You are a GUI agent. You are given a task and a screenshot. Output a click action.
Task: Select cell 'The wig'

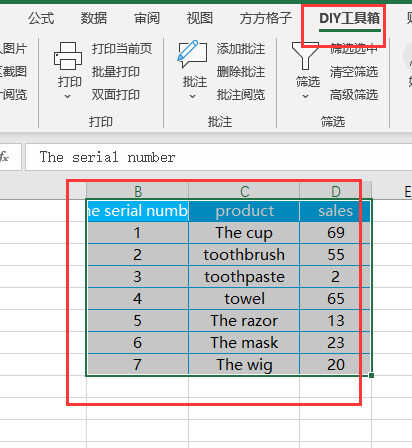244,365
